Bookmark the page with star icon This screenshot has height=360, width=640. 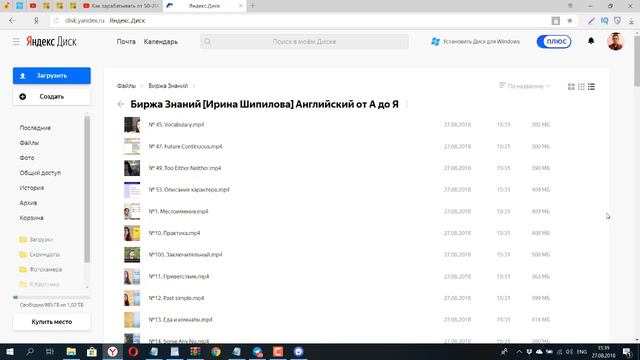coord(569,20)
